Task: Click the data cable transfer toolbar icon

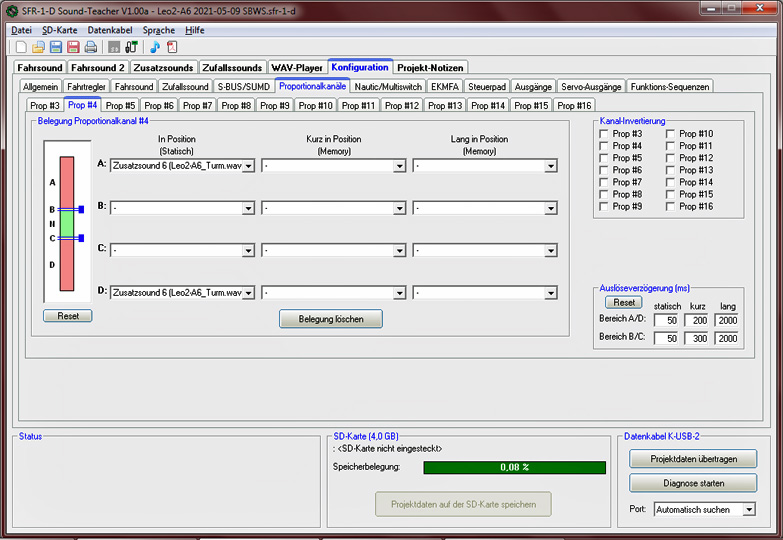Action: 131,47
